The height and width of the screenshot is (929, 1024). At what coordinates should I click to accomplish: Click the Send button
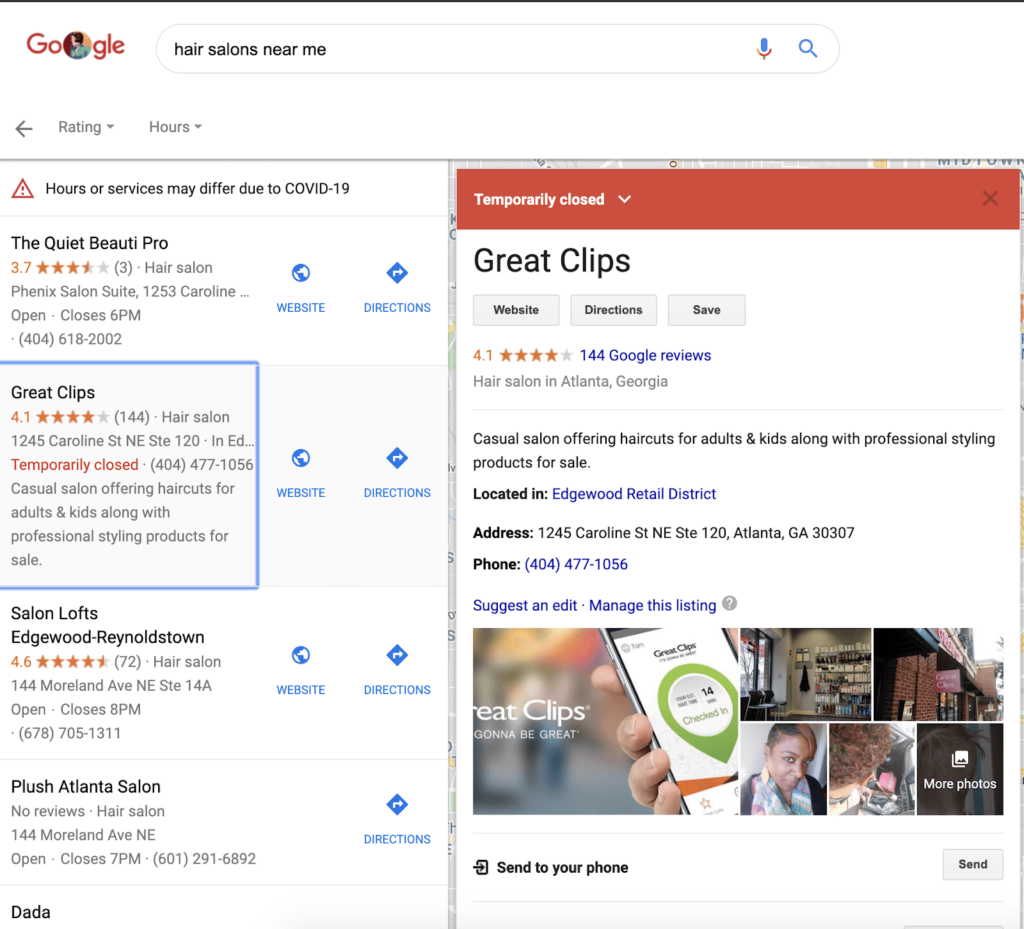(972, 864)
